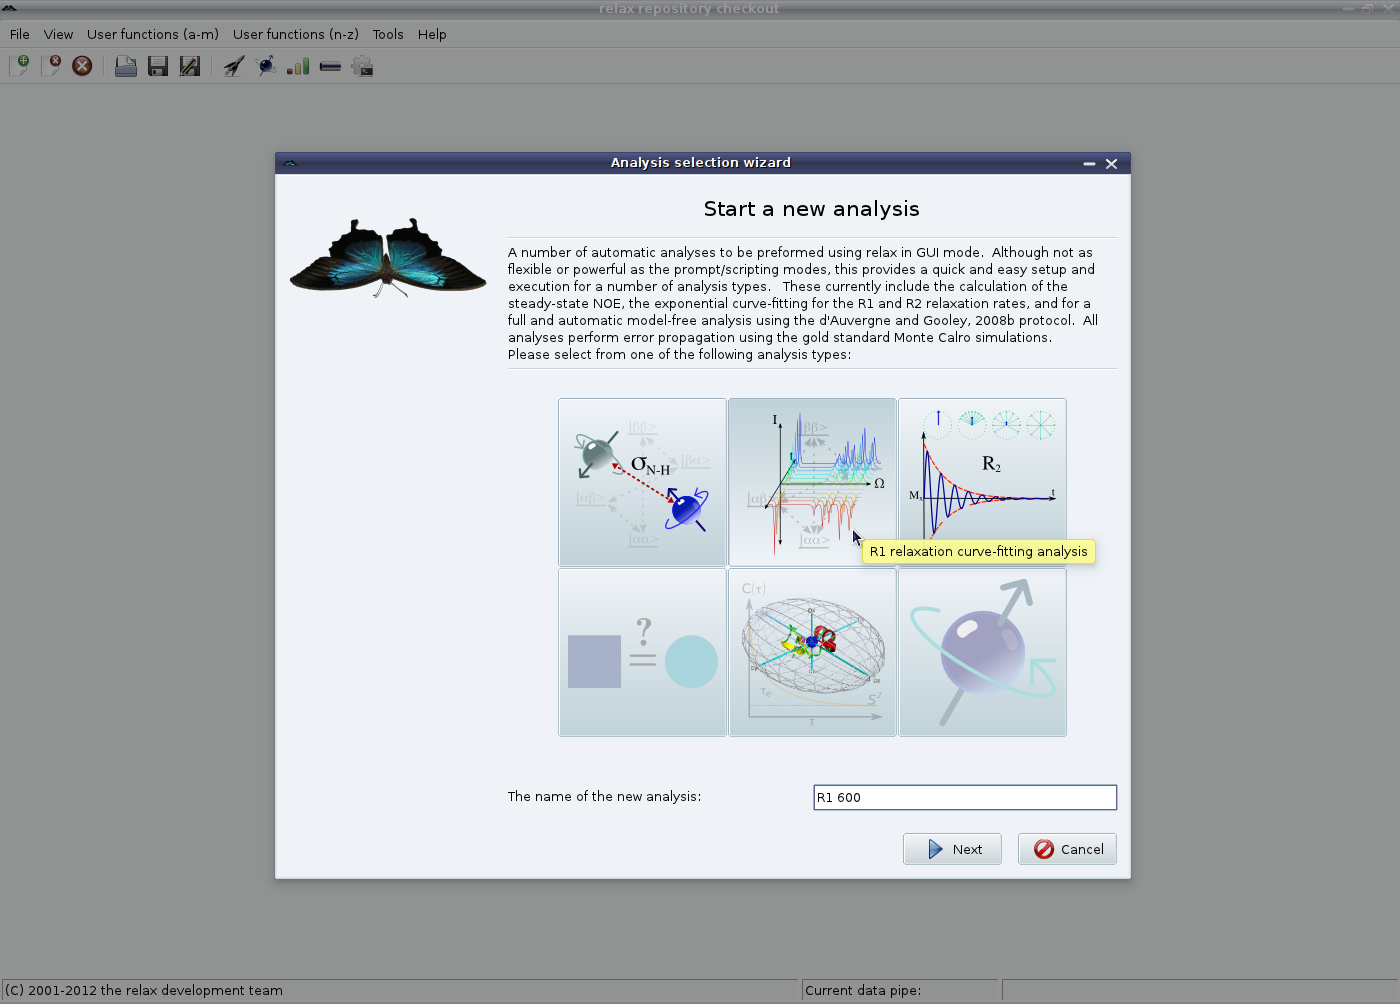This screenshot has width=1400, height=1004.
Task: Select the steady-state NOE analysis button
Action: tap(642, 482)
